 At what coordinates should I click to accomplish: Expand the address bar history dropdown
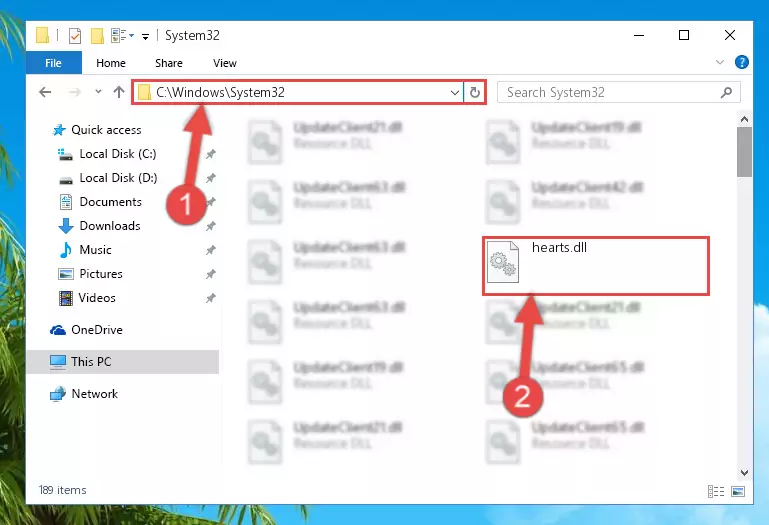coord(455,92)
